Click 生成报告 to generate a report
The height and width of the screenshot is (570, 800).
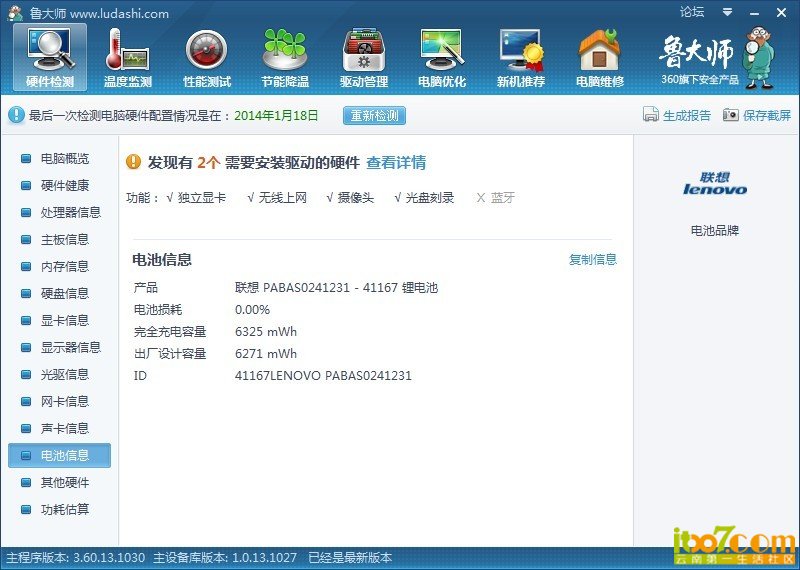pyautogui.click(x=687, y=115)
